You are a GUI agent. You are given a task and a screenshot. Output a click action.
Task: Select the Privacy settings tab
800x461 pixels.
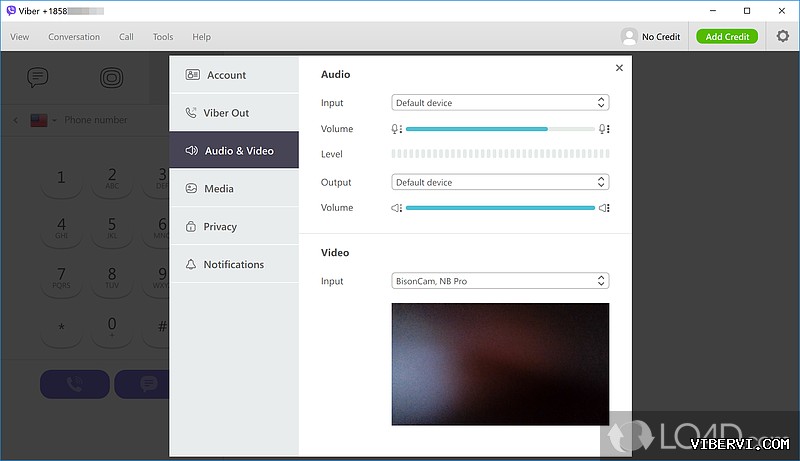pyautogui.click(x=234, y=227)
